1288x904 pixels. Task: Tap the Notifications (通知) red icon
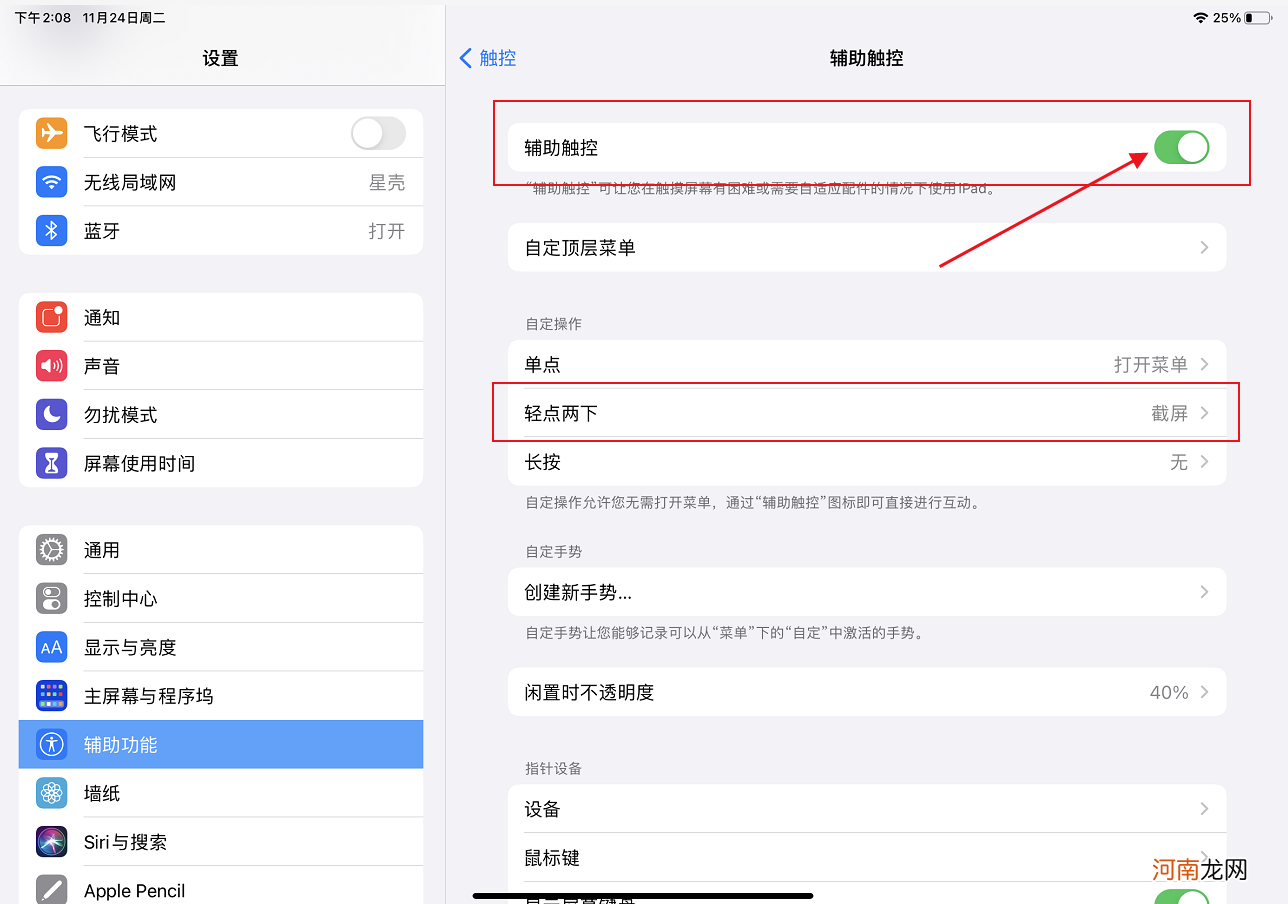click(x=52, y=317)
